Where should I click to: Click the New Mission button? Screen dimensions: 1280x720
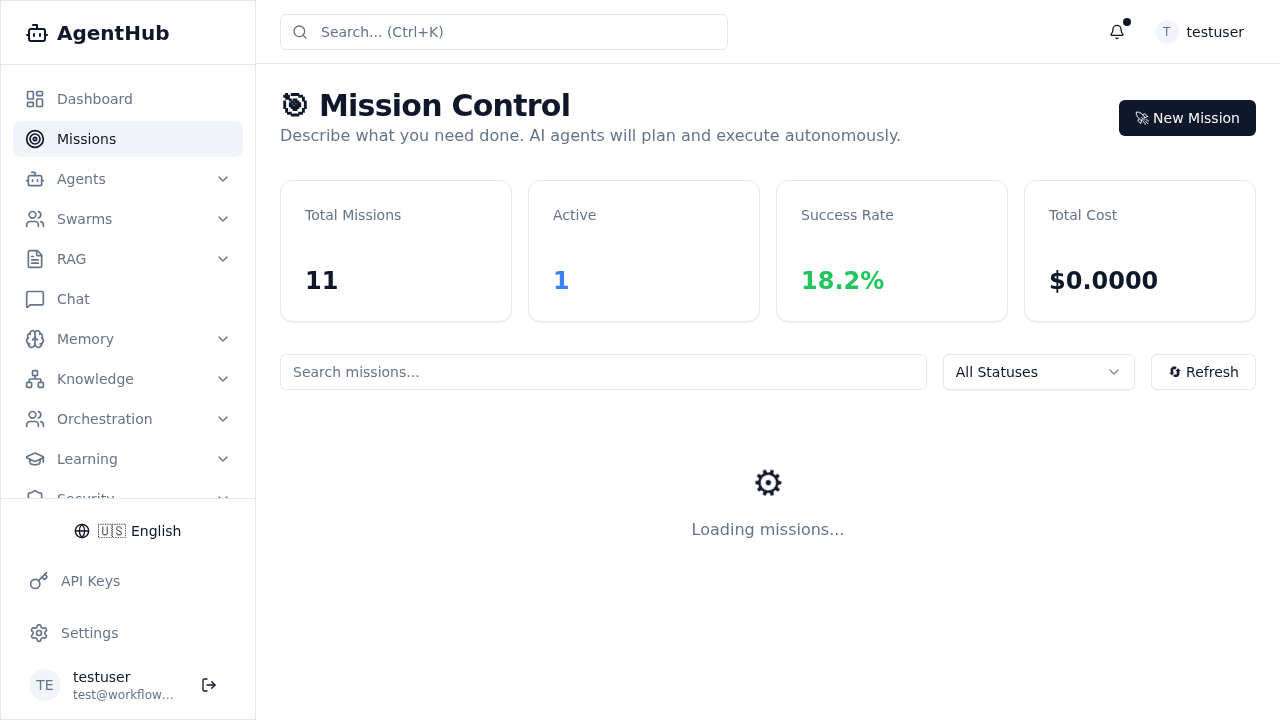(x=1187, y=118)
